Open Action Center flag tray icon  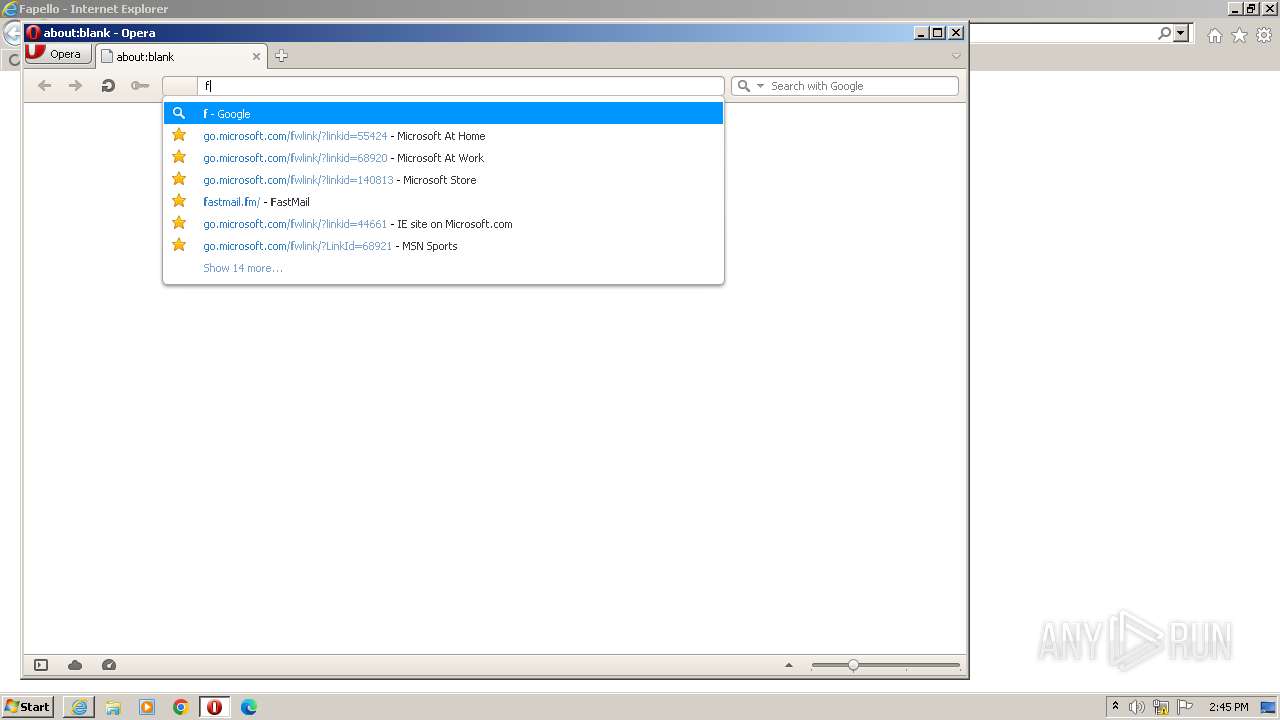tap(1185, 707)
